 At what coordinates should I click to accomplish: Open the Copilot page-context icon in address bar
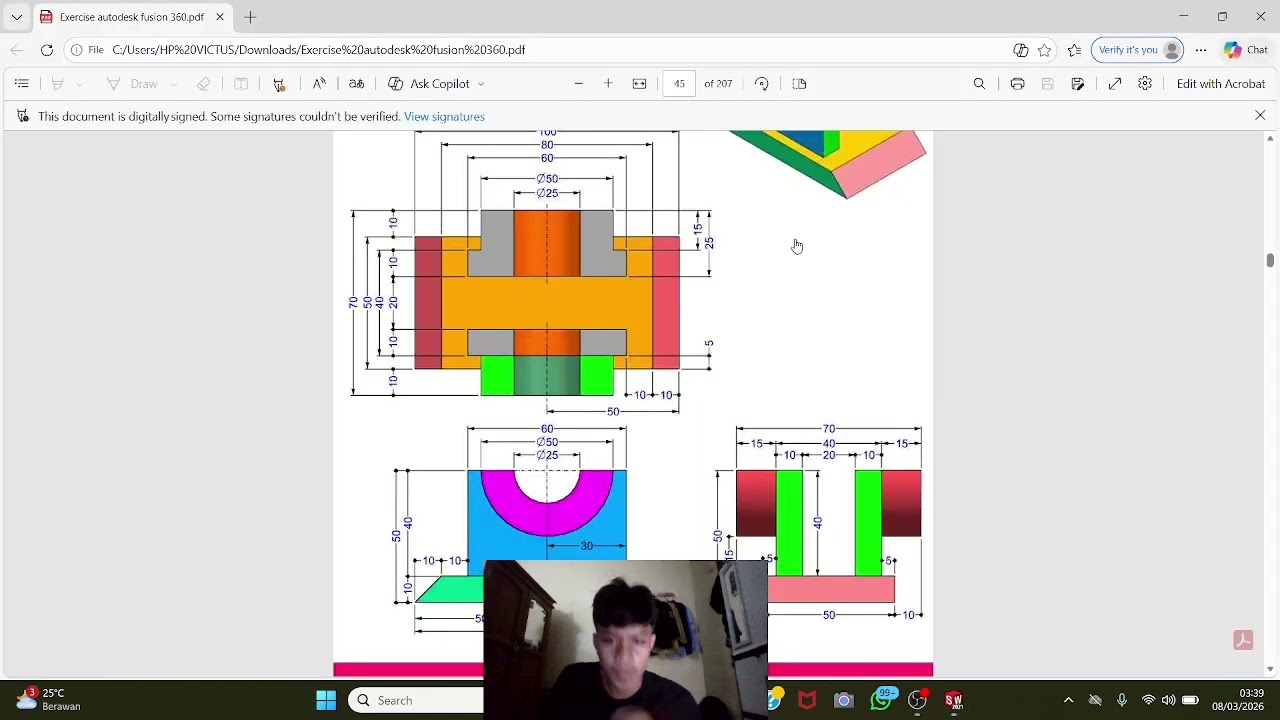tap(1021, 50)
